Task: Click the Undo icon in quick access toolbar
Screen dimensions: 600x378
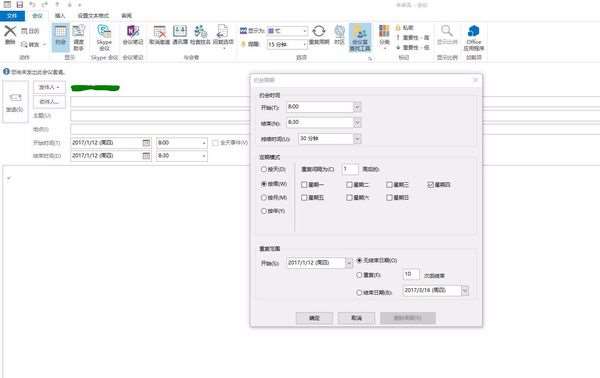Action: coord(32,5)
